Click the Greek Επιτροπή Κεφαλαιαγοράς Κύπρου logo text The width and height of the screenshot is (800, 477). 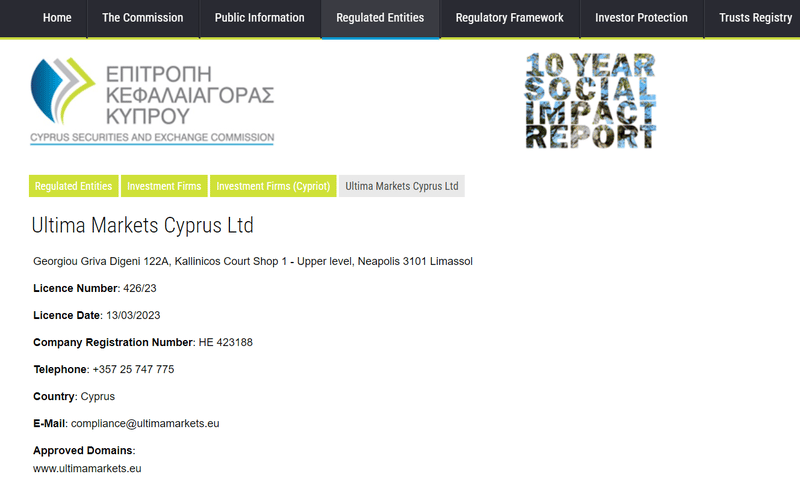190,95
